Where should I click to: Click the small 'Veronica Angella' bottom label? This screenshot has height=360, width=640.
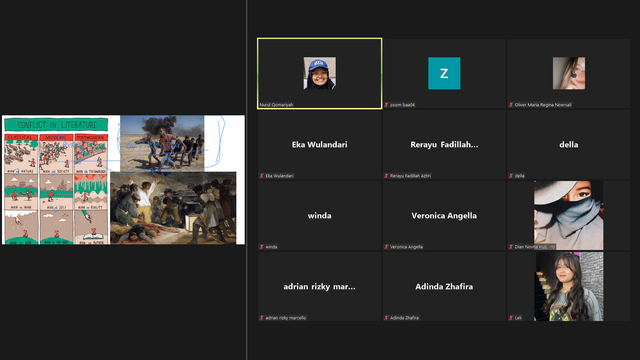(406, 247)
